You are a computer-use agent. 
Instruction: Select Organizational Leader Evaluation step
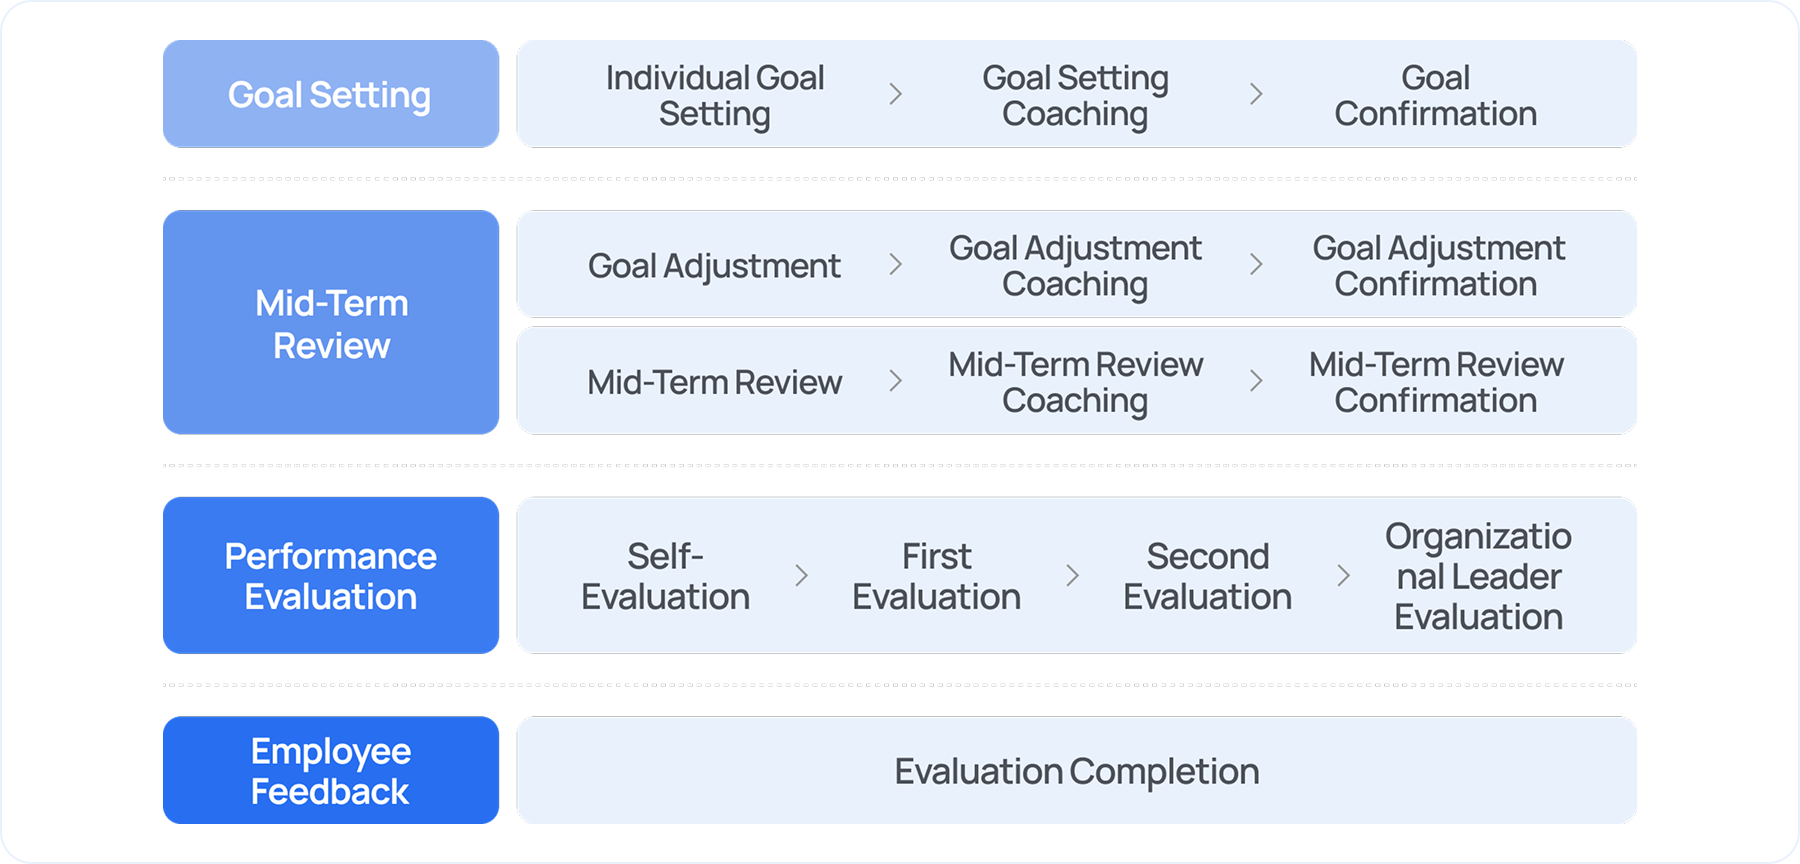point(1478,576)
